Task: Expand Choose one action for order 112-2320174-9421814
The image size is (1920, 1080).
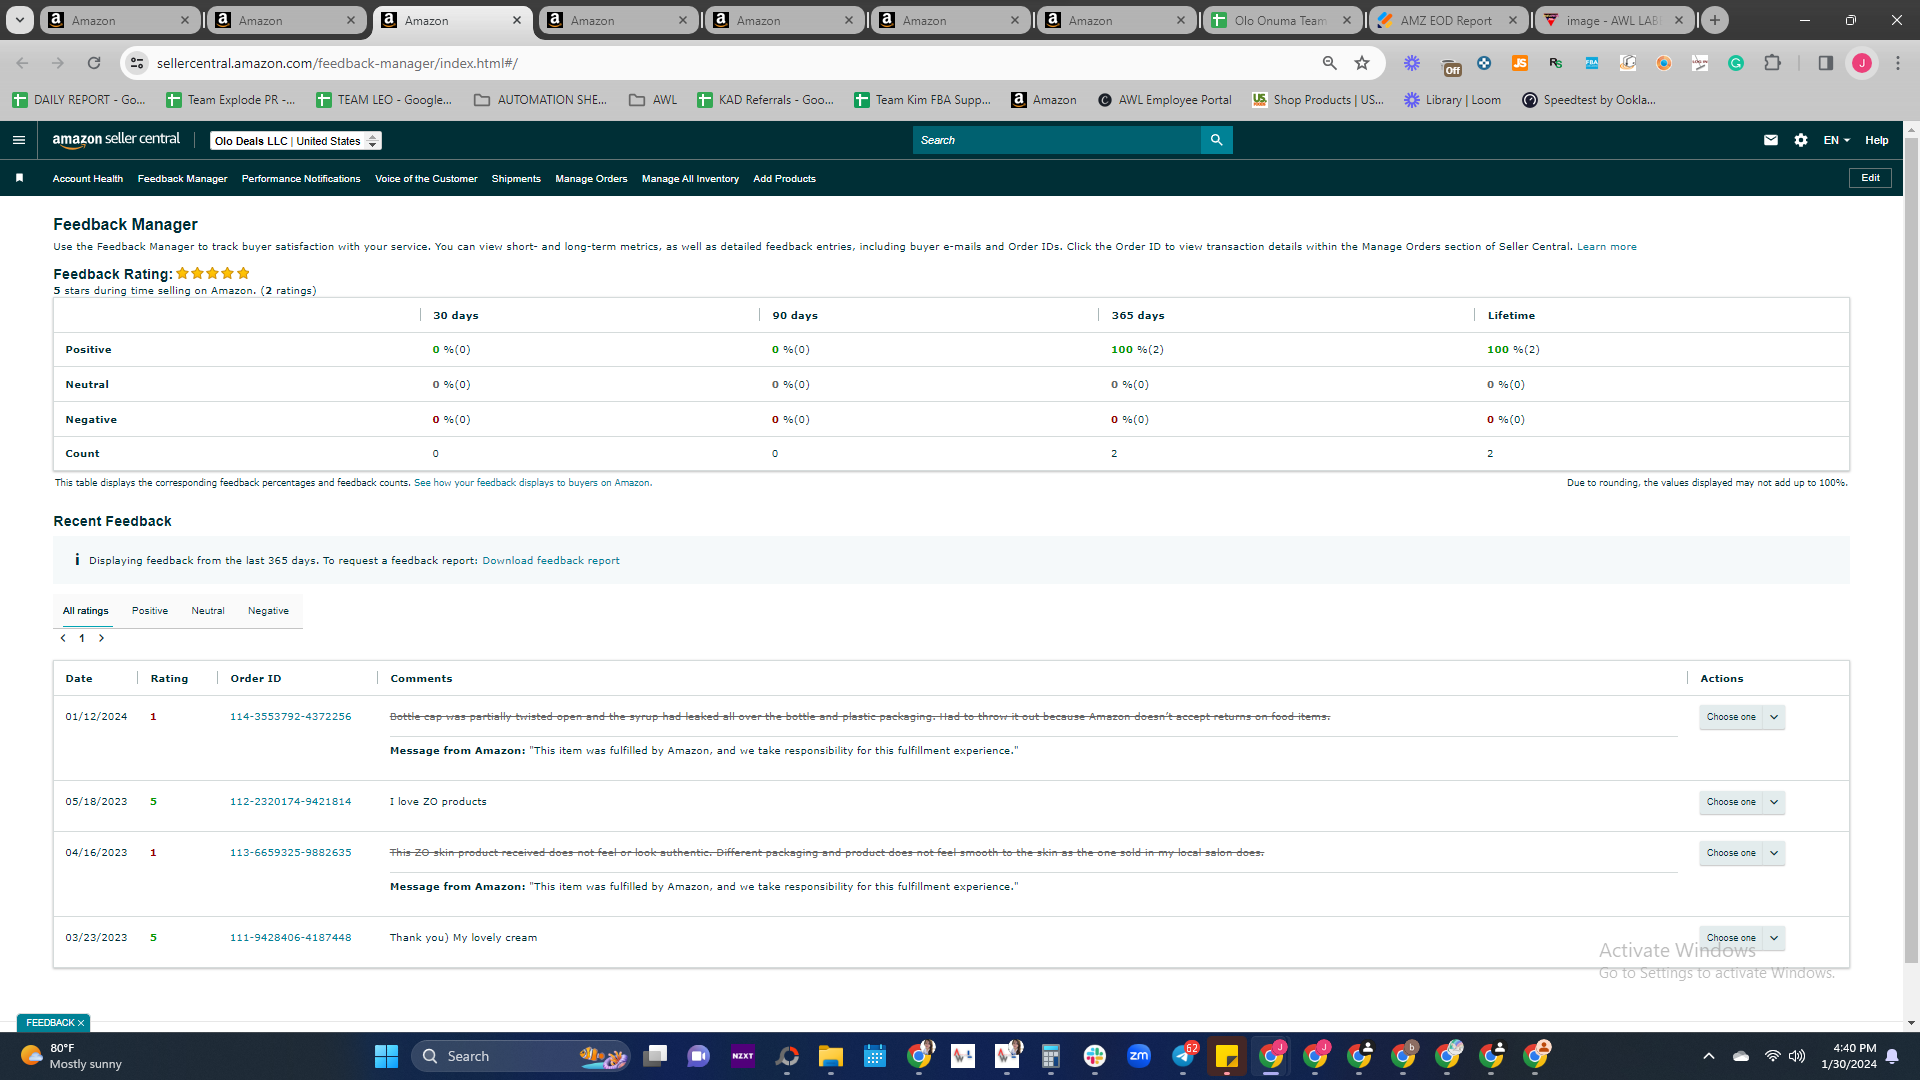Action: [1742, 802]
